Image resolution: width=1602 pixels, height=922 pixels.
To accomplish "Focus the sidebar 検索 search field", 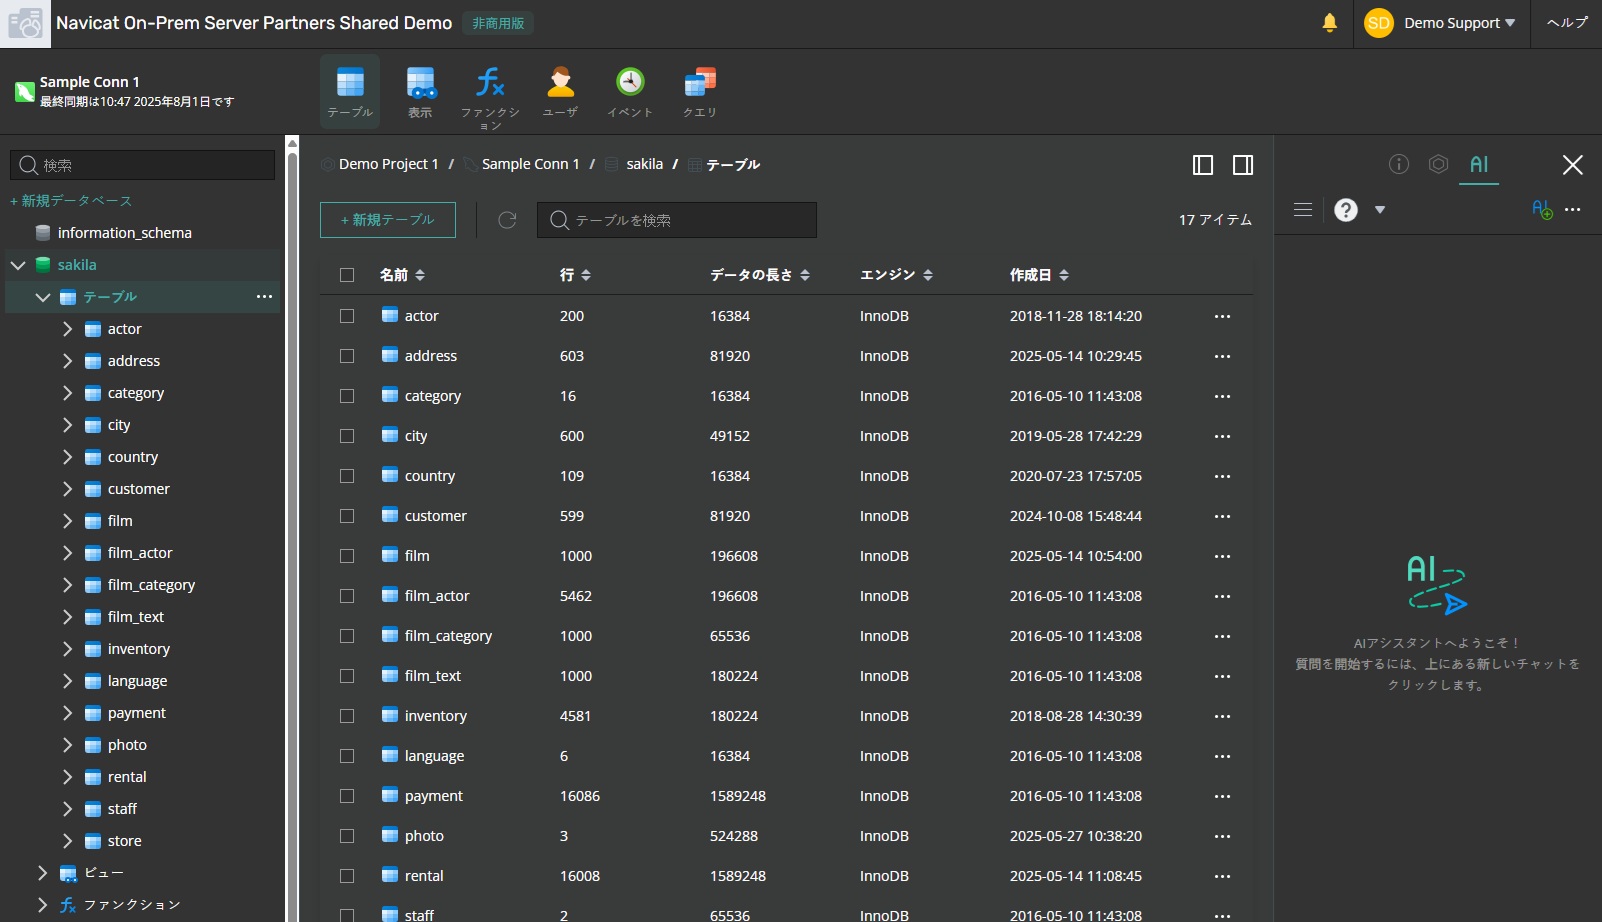I will point(142,165).
